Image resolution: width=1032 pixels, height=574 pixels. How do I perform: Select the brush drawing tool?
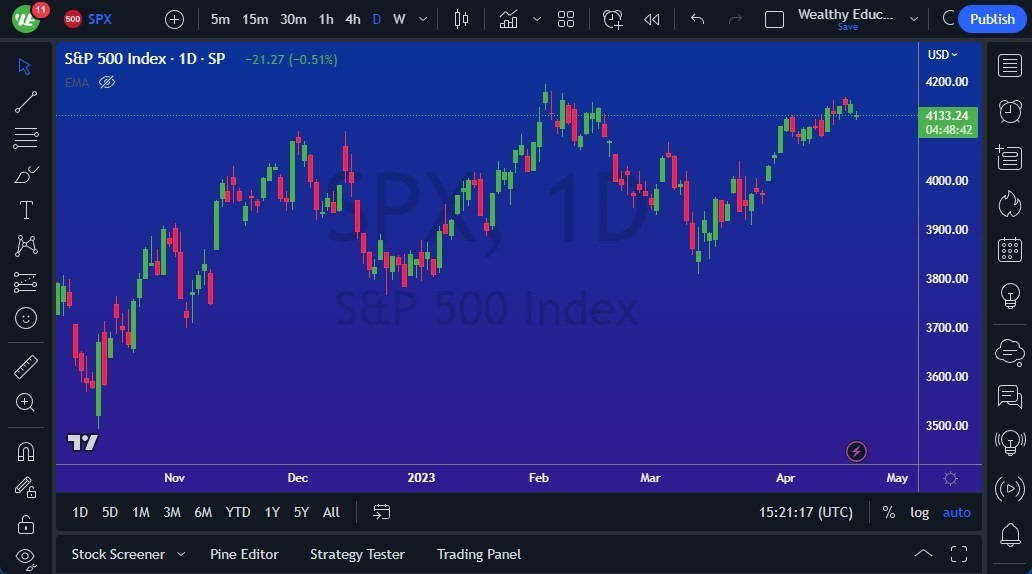26,174
